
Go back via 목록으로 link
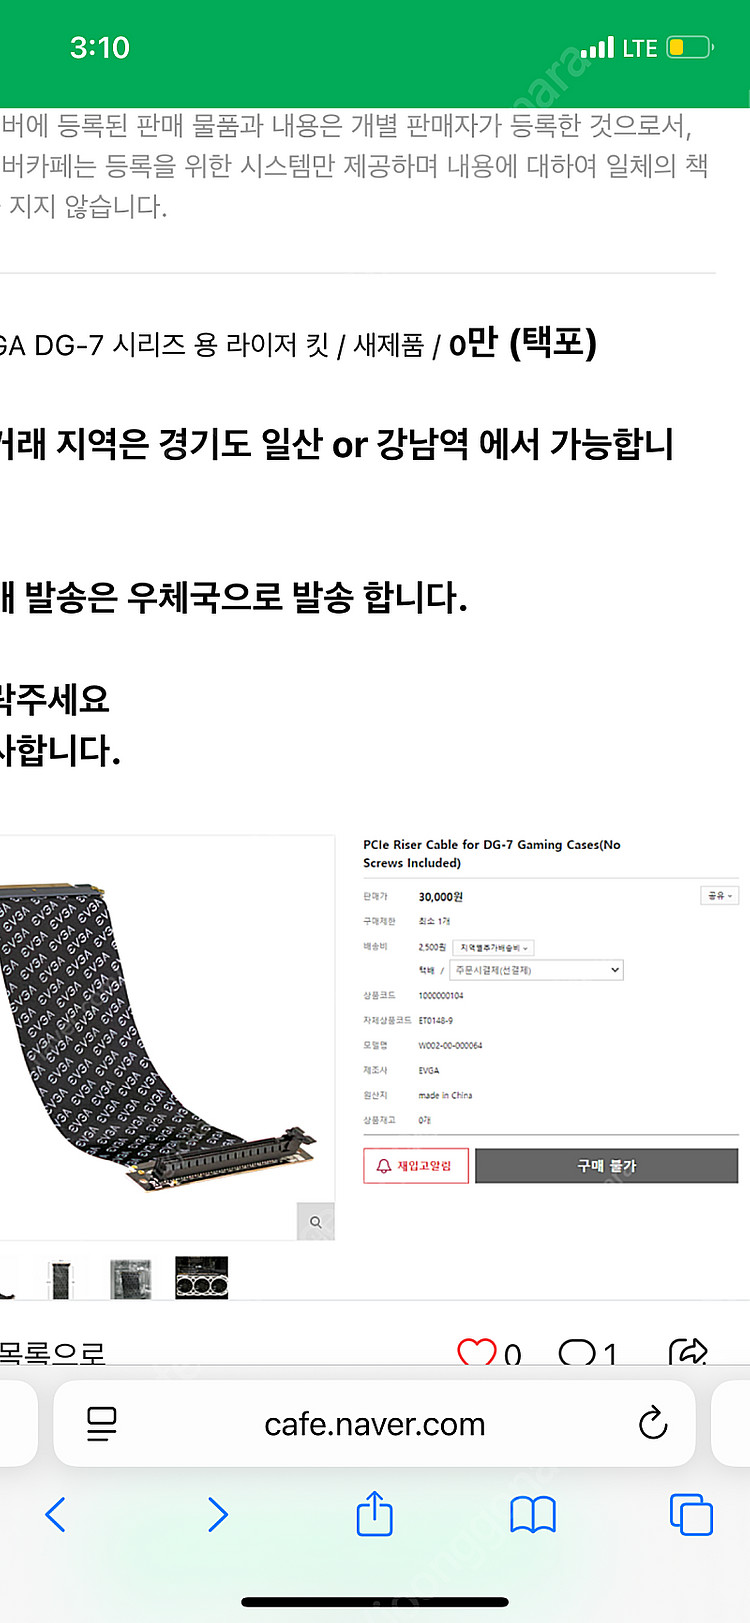tap(52, 1352)
